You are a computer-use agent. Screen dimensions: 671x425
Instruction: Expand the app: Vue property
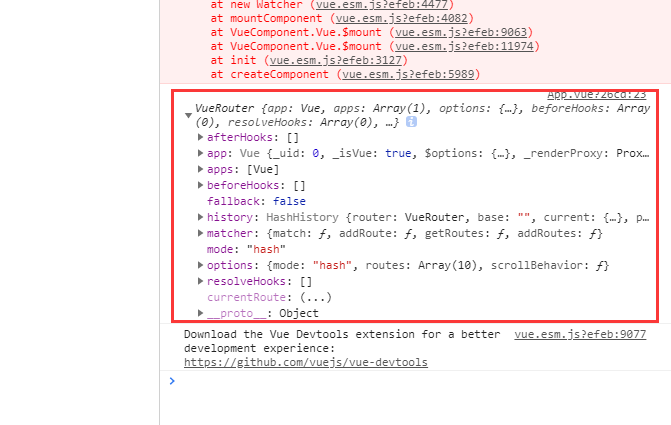(200, 153)
